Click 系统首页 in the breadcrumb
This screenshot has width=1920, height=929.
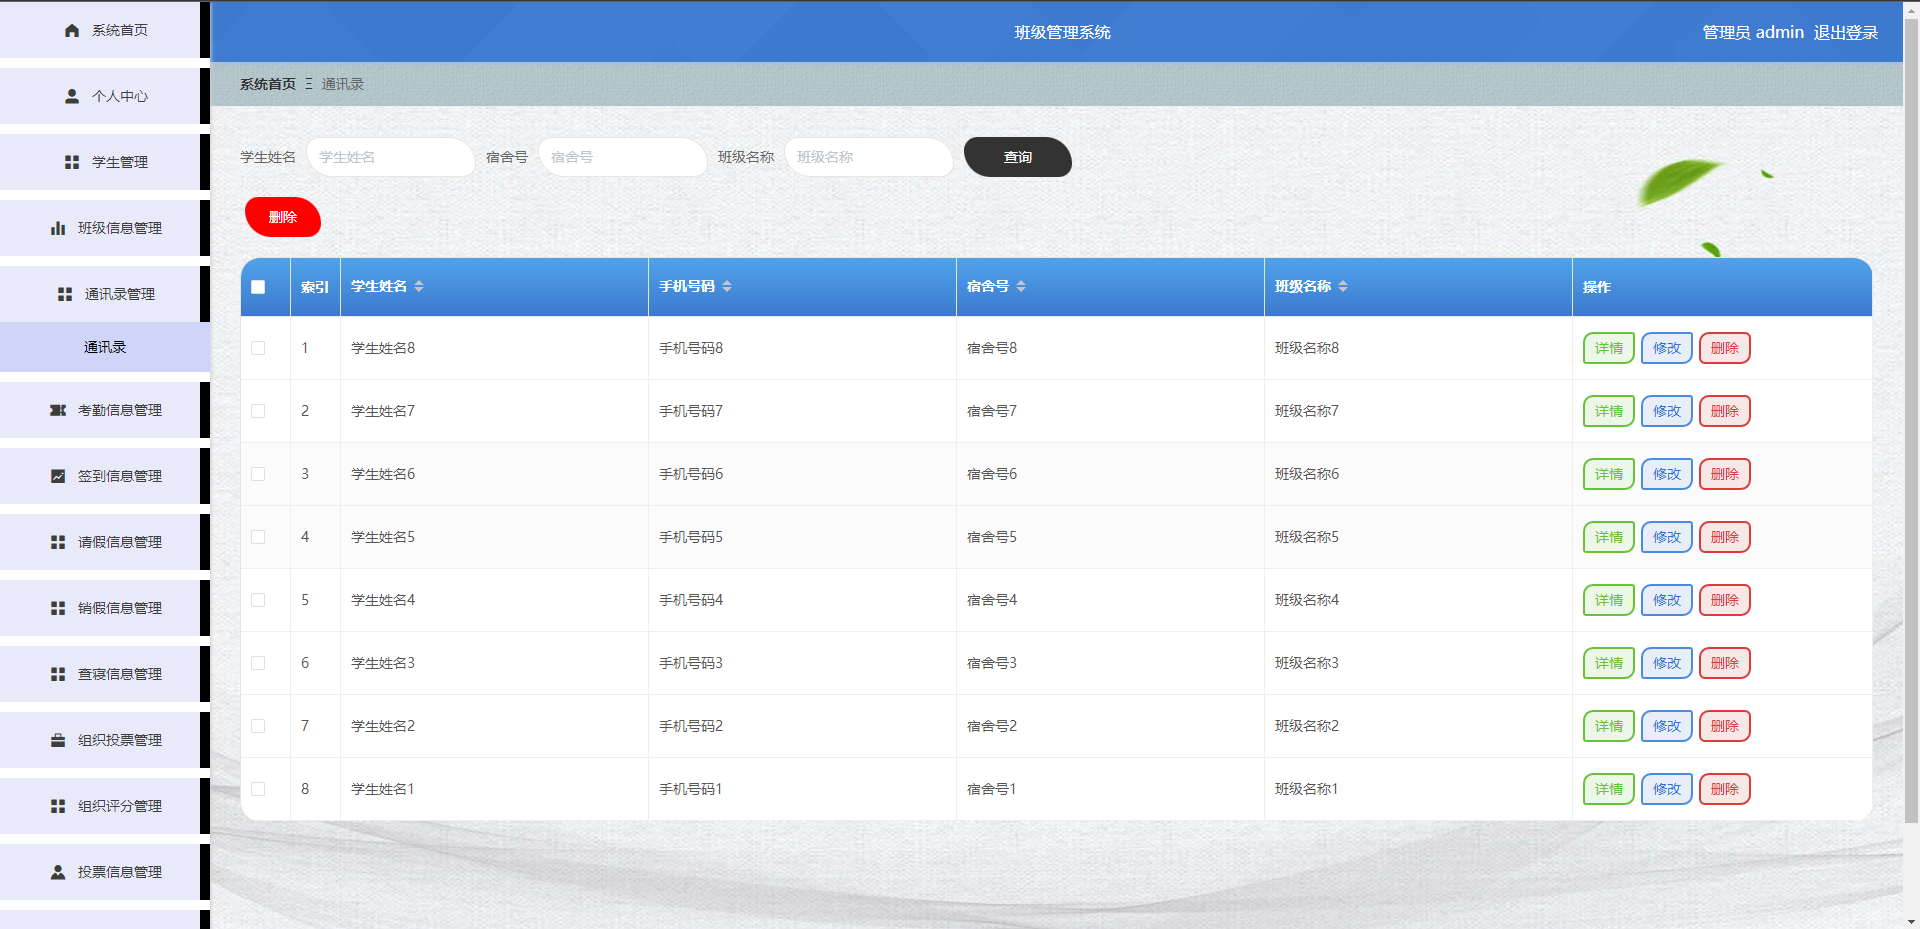tap(266, 84)
